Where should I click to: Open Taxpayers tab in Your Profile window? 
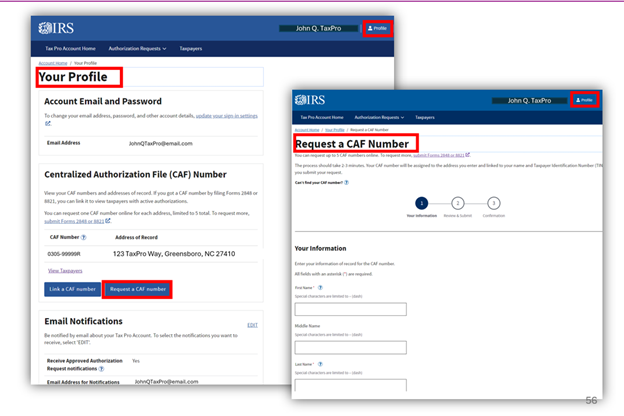tap(191, 49)
